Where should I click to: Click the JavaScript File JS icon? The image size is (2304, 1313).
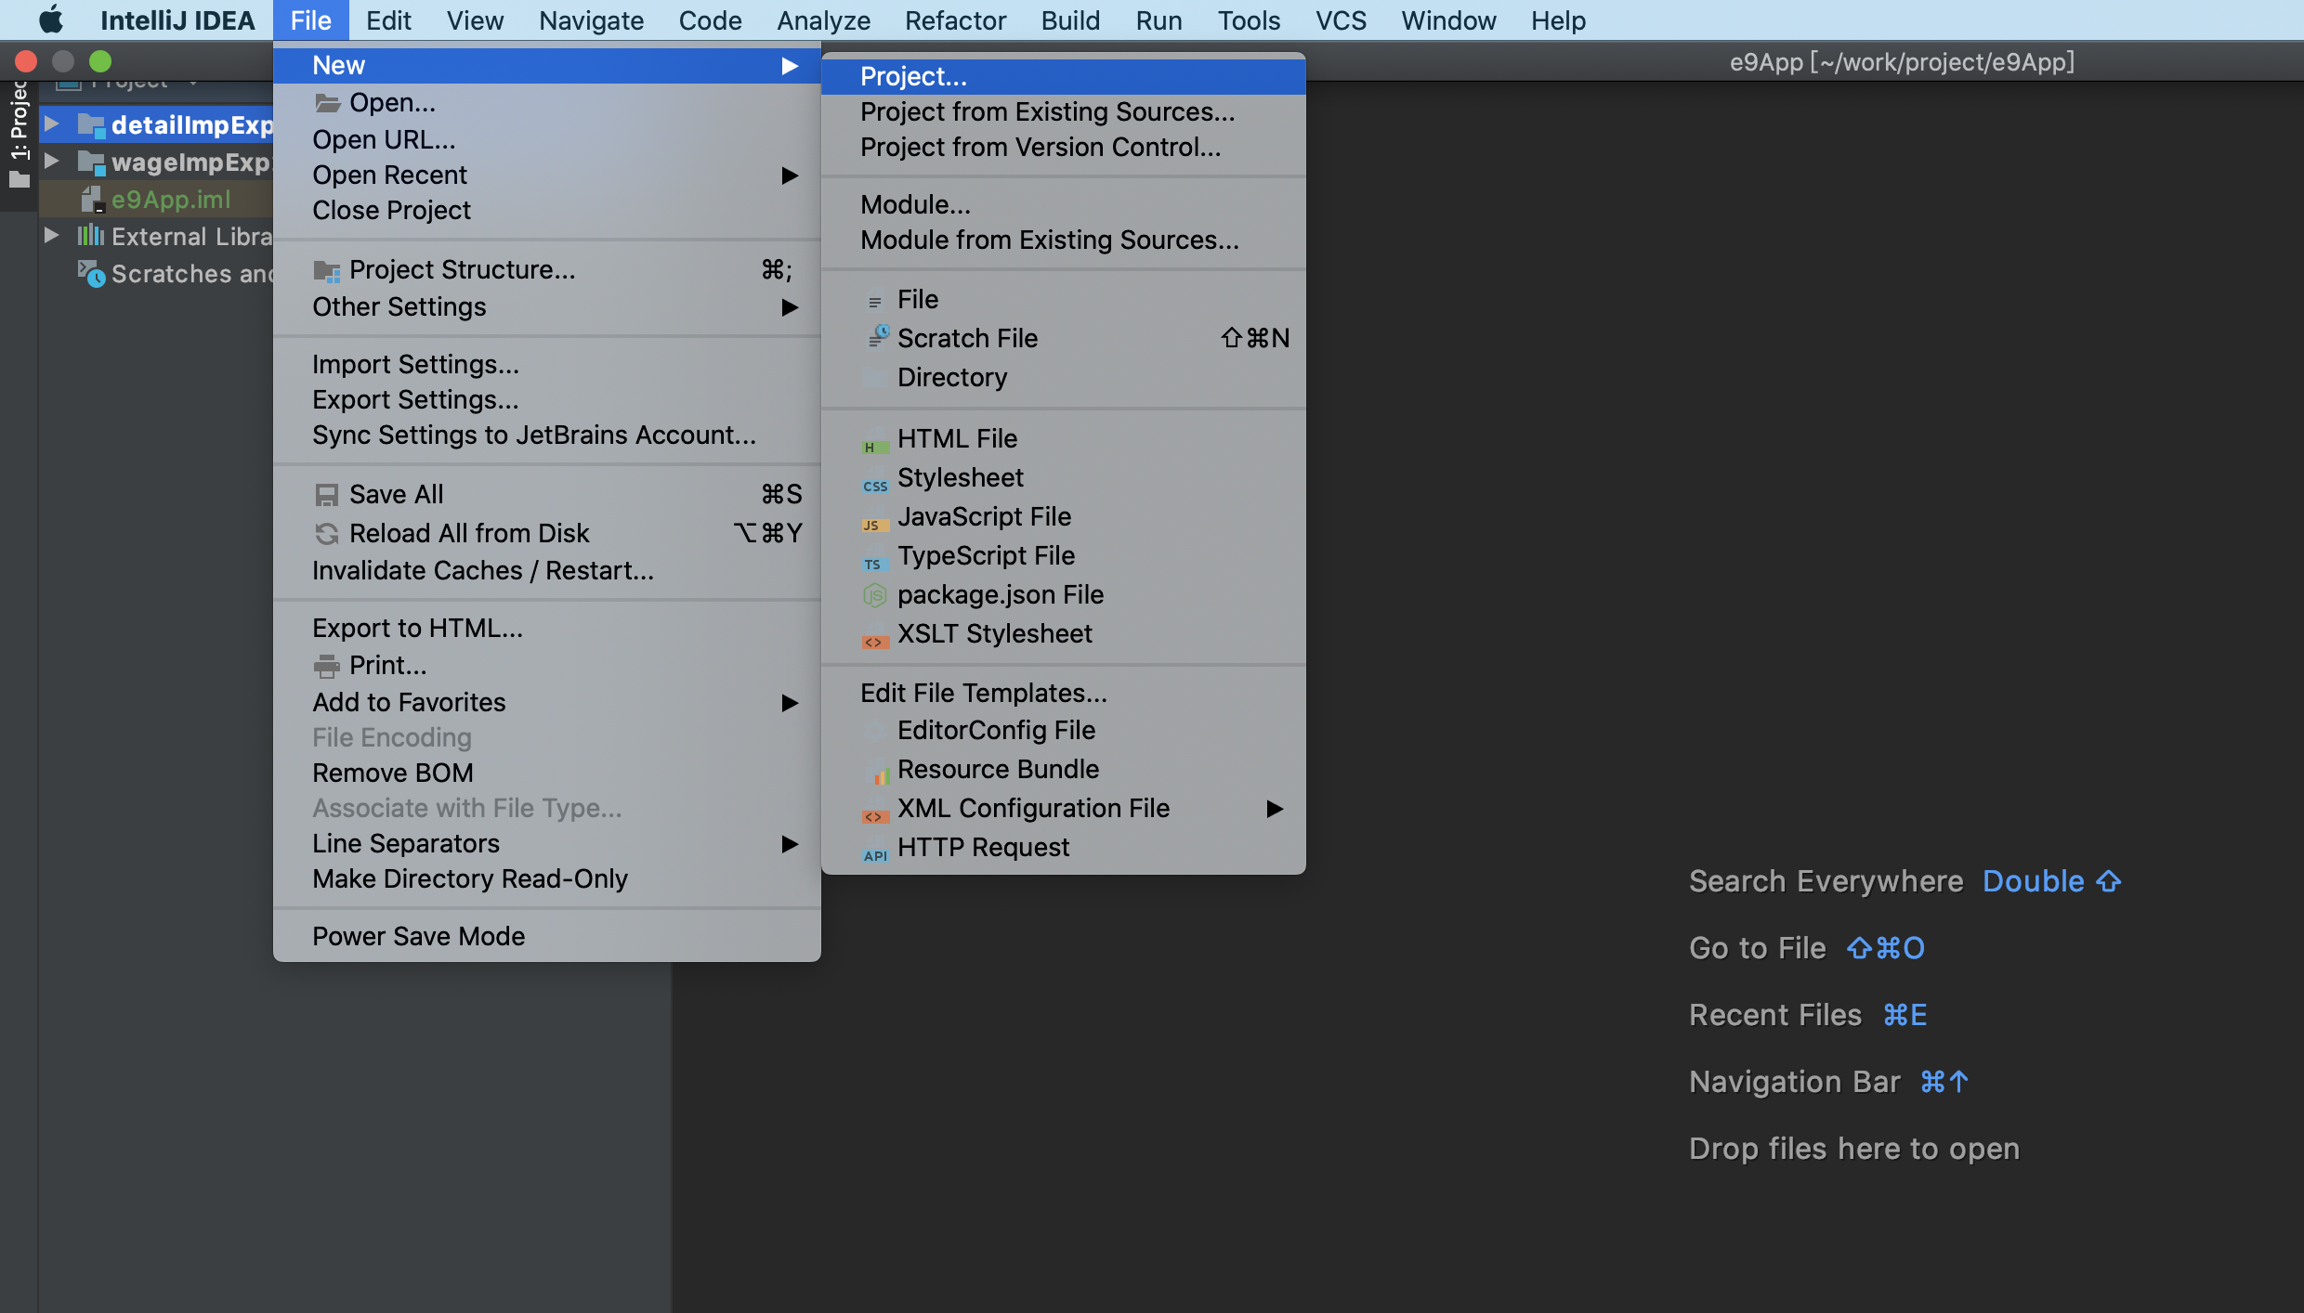(x=874, y=519)
